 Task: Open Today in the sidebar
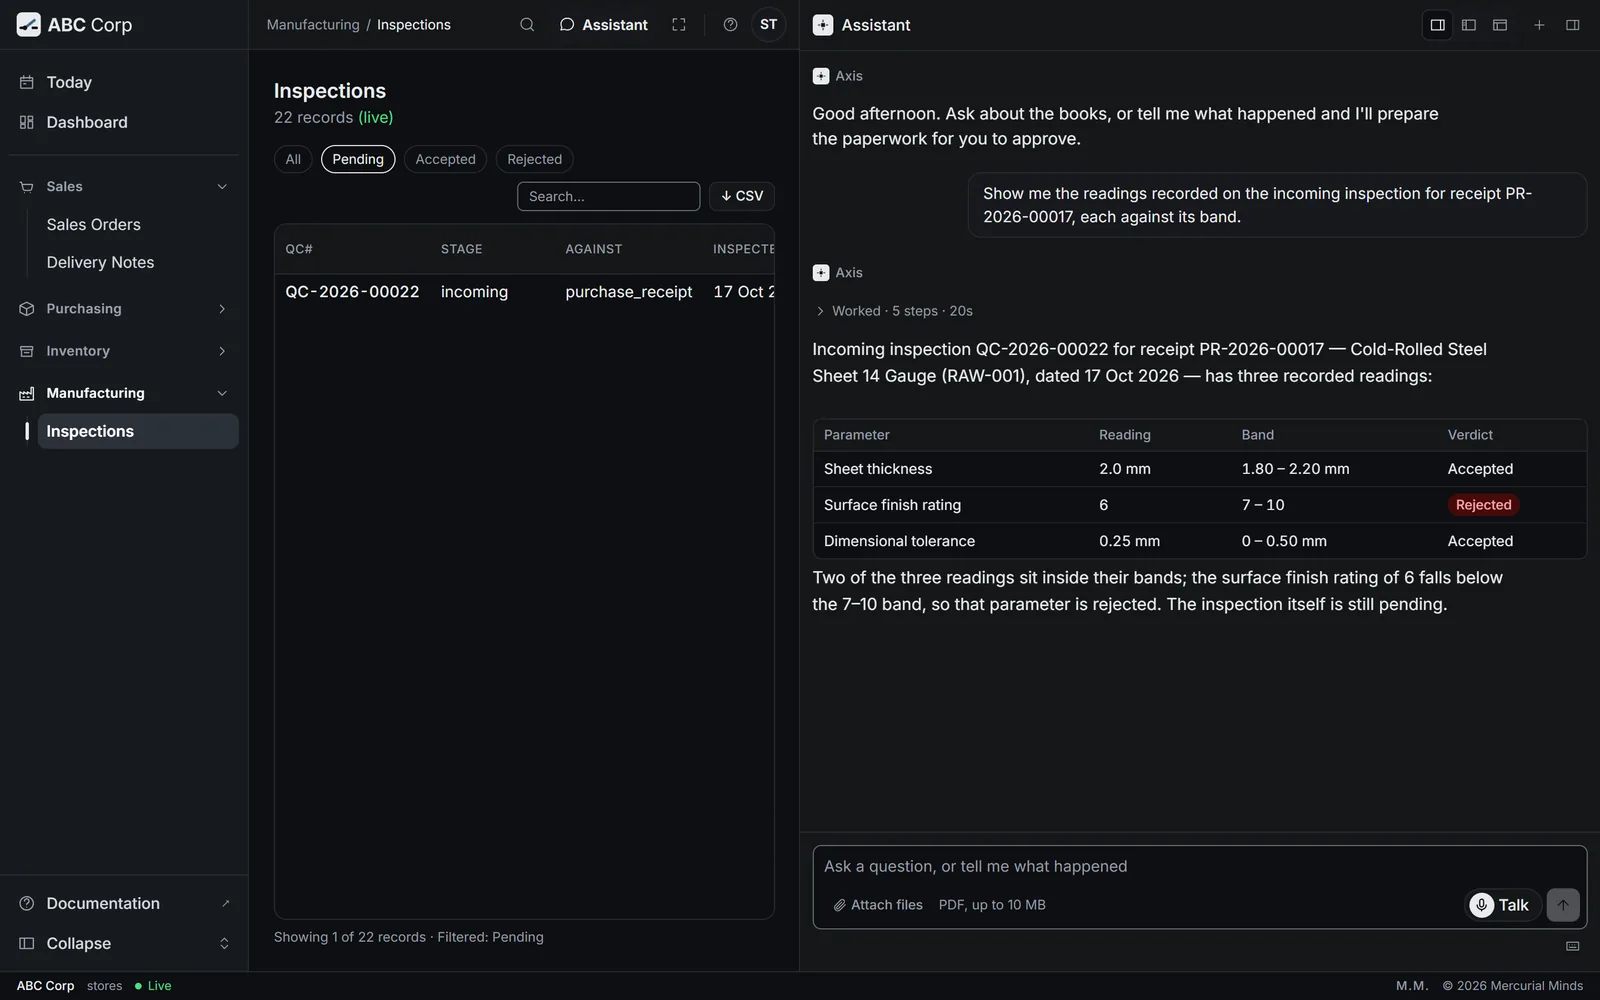click(124, 82)
